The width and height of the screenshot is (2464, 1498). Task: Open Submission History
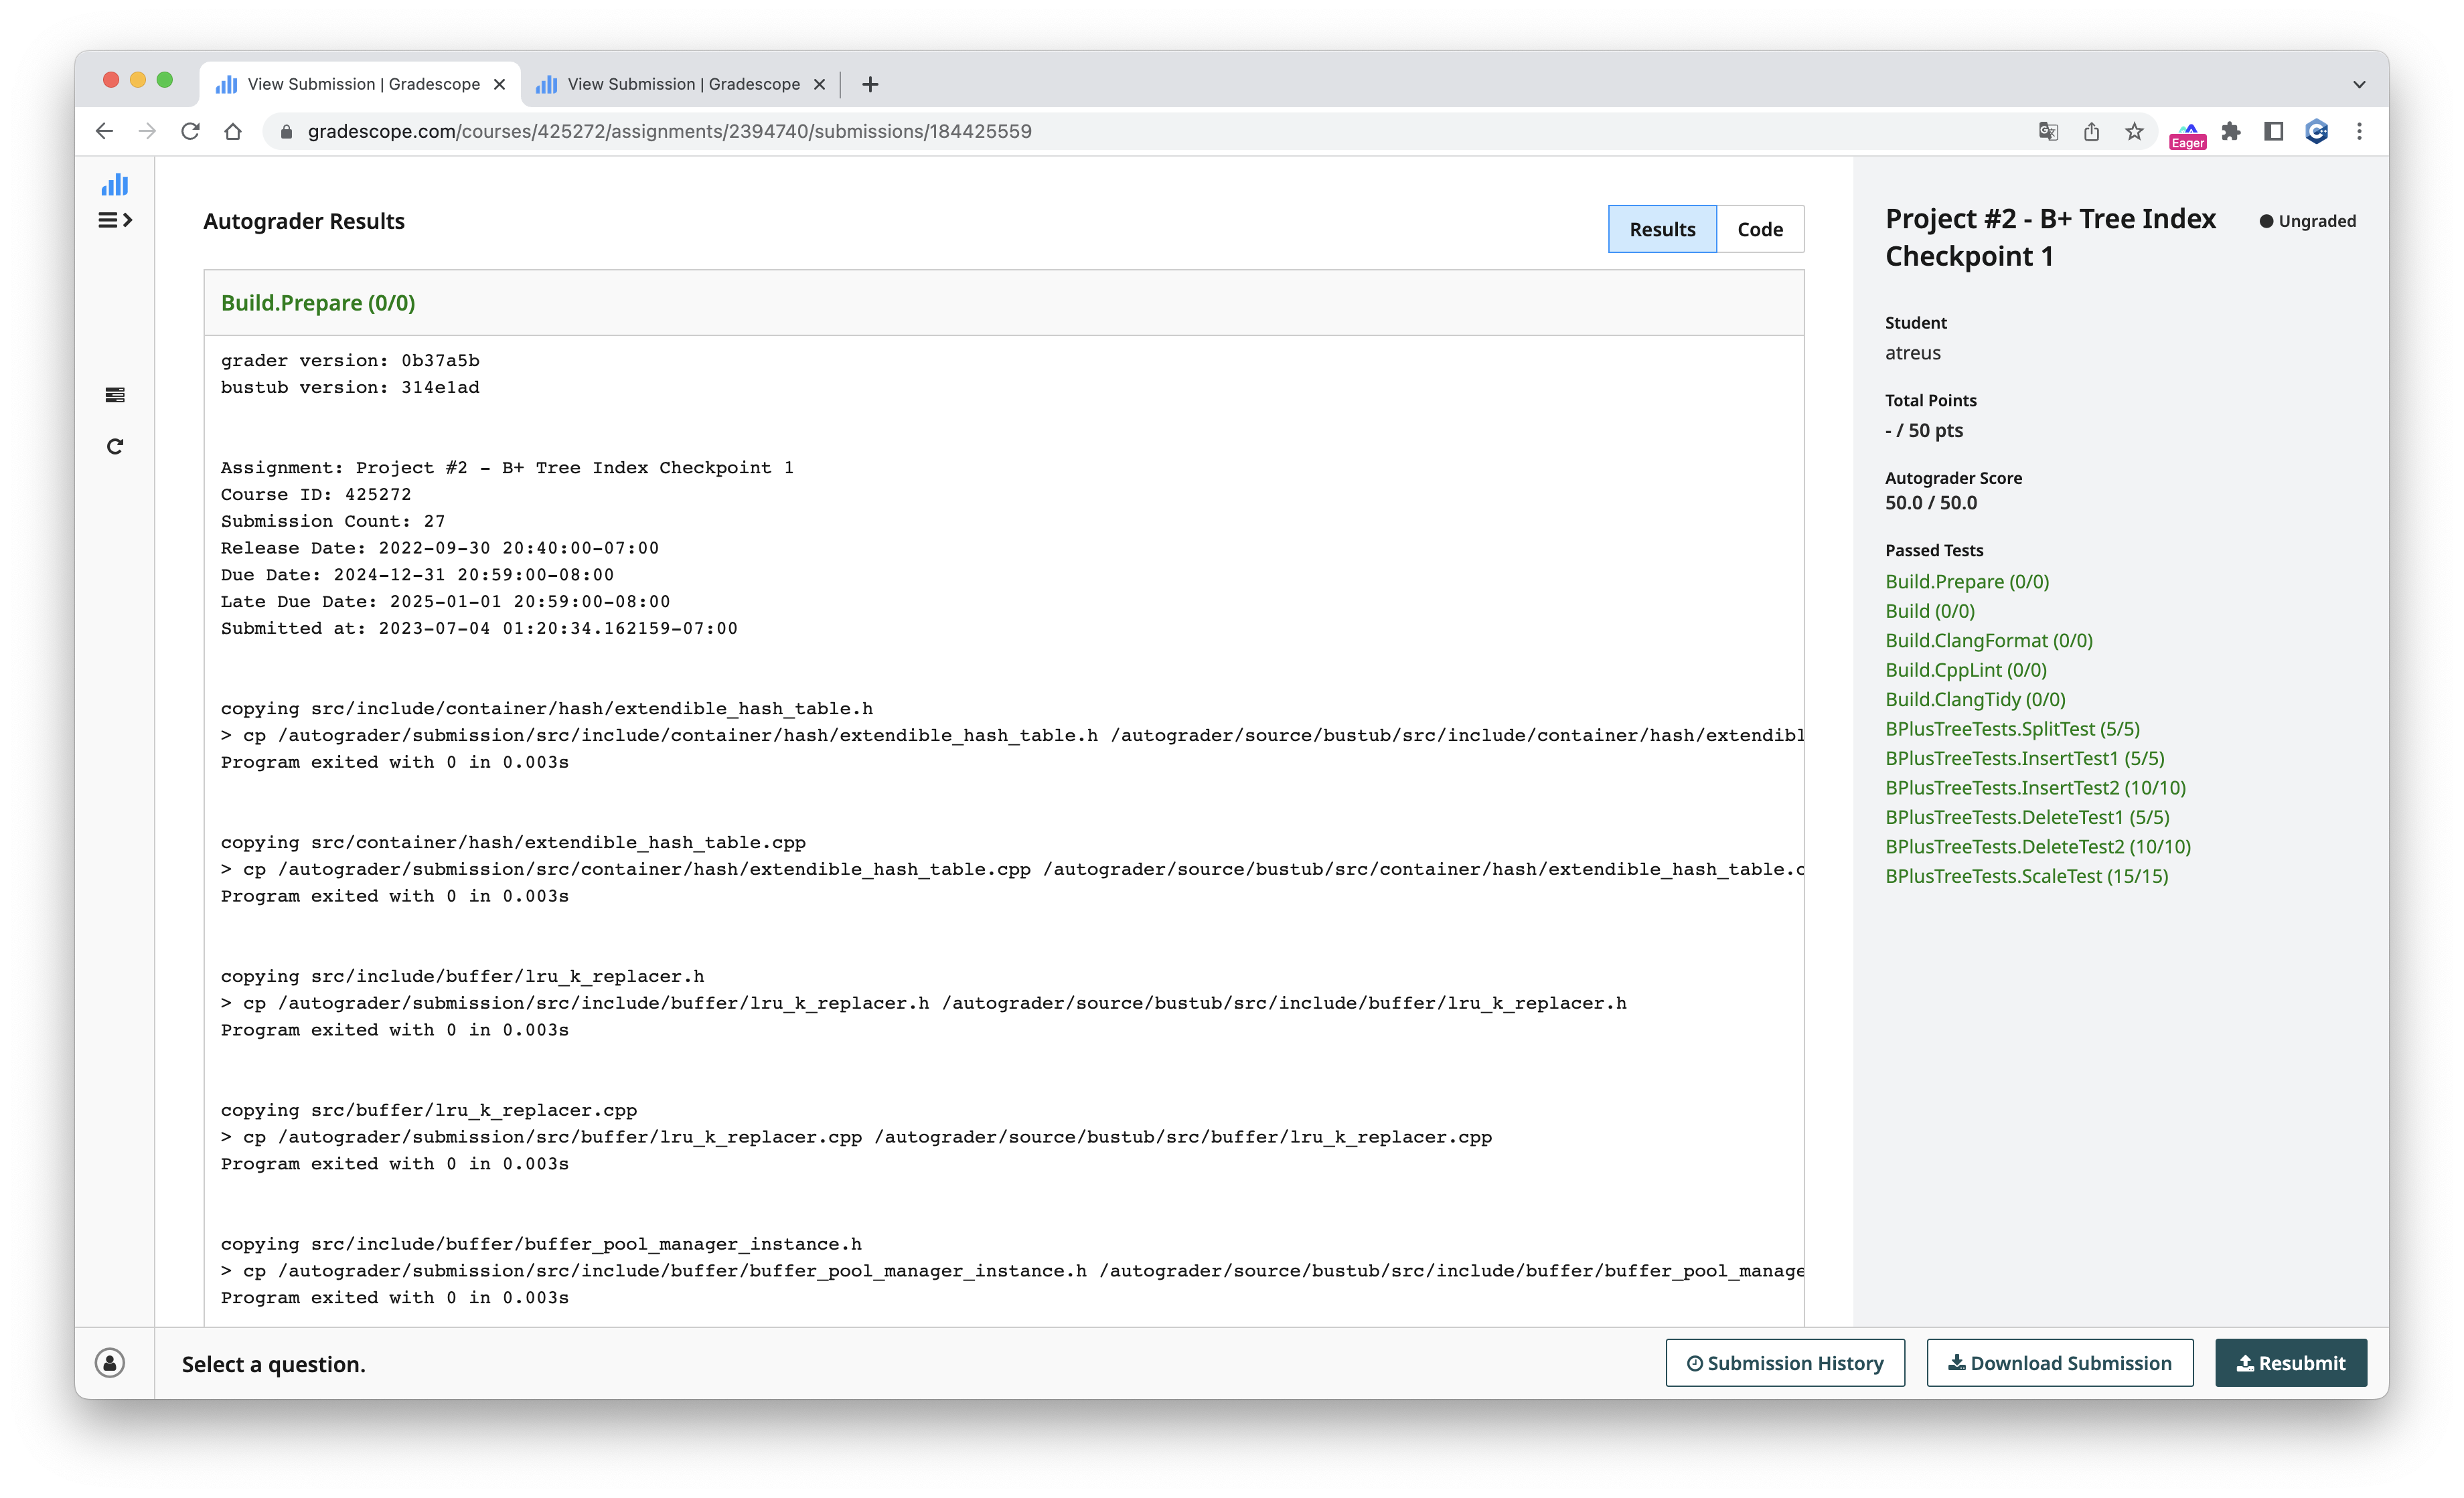click(x=1784, y=1363)
